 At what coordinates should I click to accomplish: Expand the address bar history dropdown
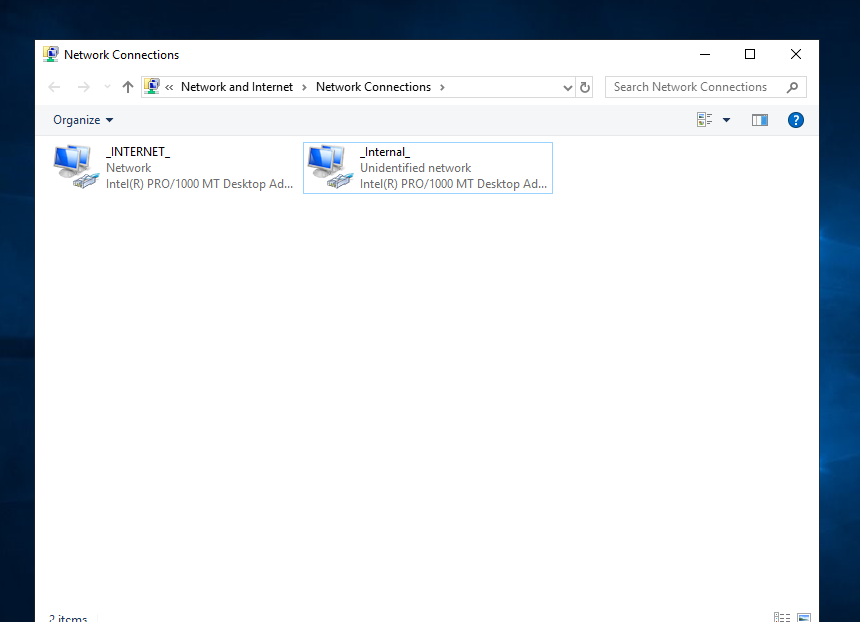pos(568,87)
